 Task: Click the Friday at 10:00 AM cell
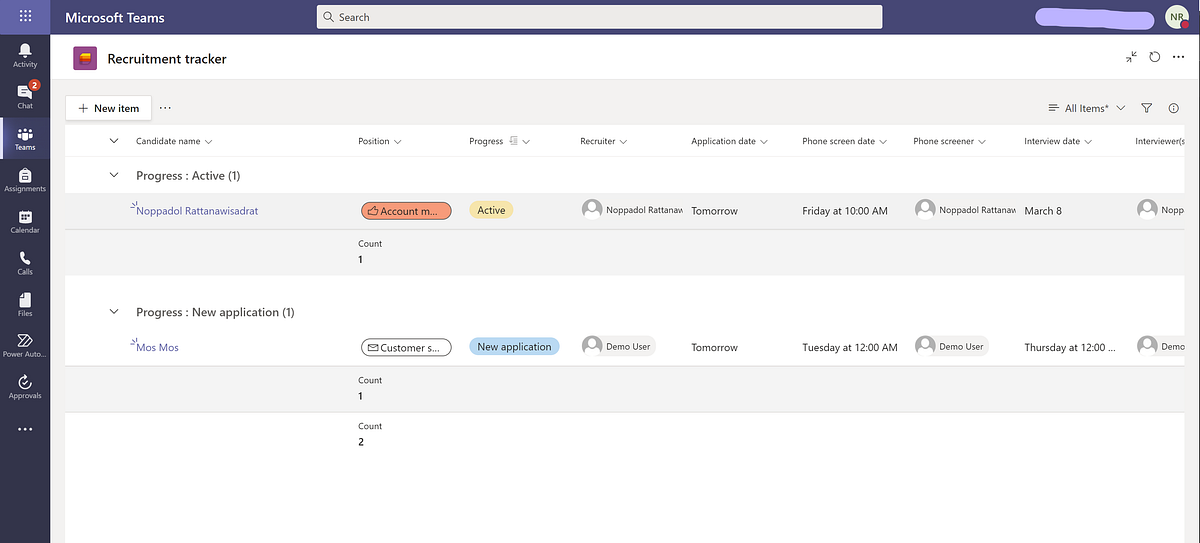(845, 211)
